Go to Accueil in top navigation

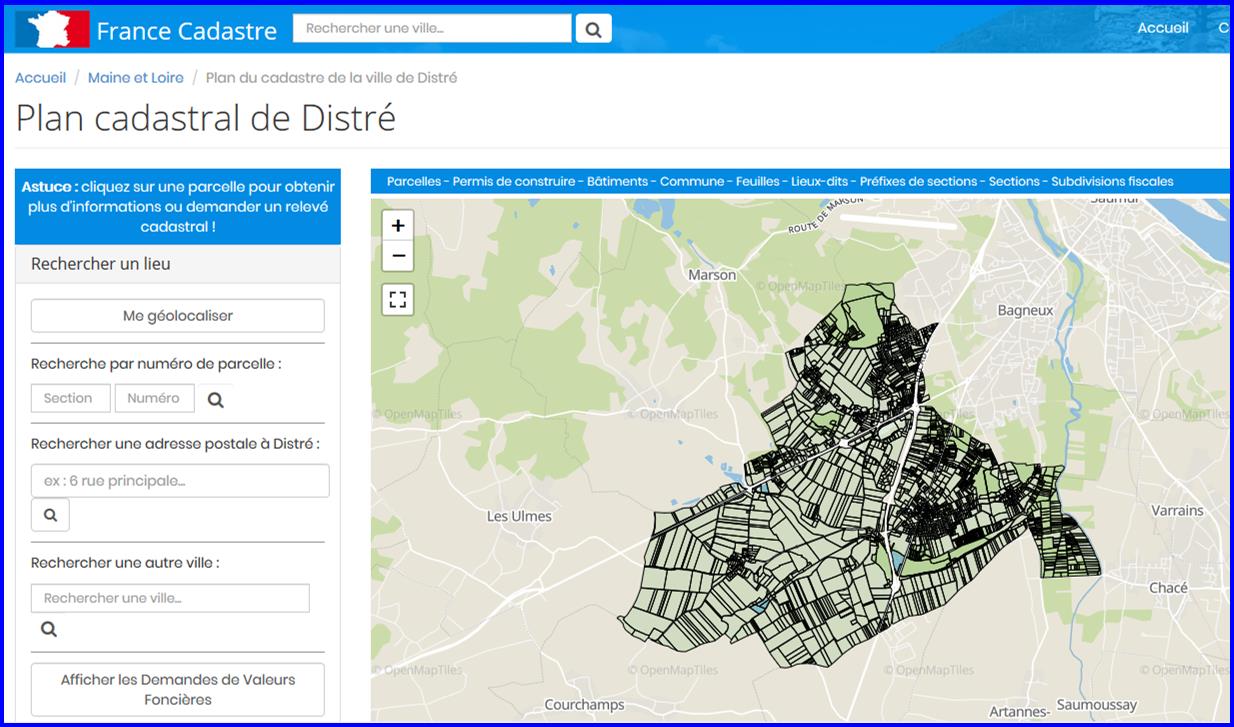[x=1163, y=28]
